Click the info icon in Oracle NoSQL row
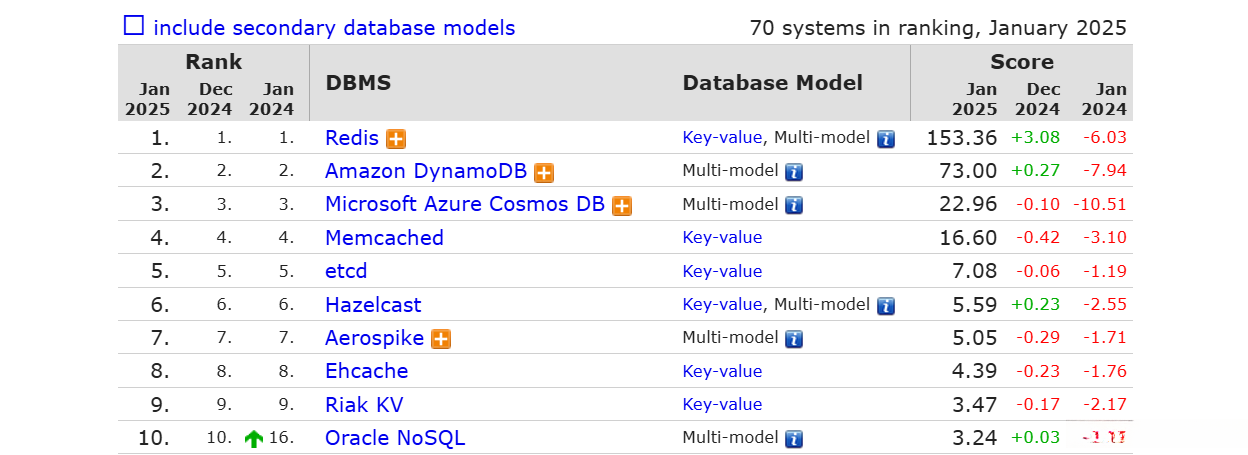 coord(794,439)
